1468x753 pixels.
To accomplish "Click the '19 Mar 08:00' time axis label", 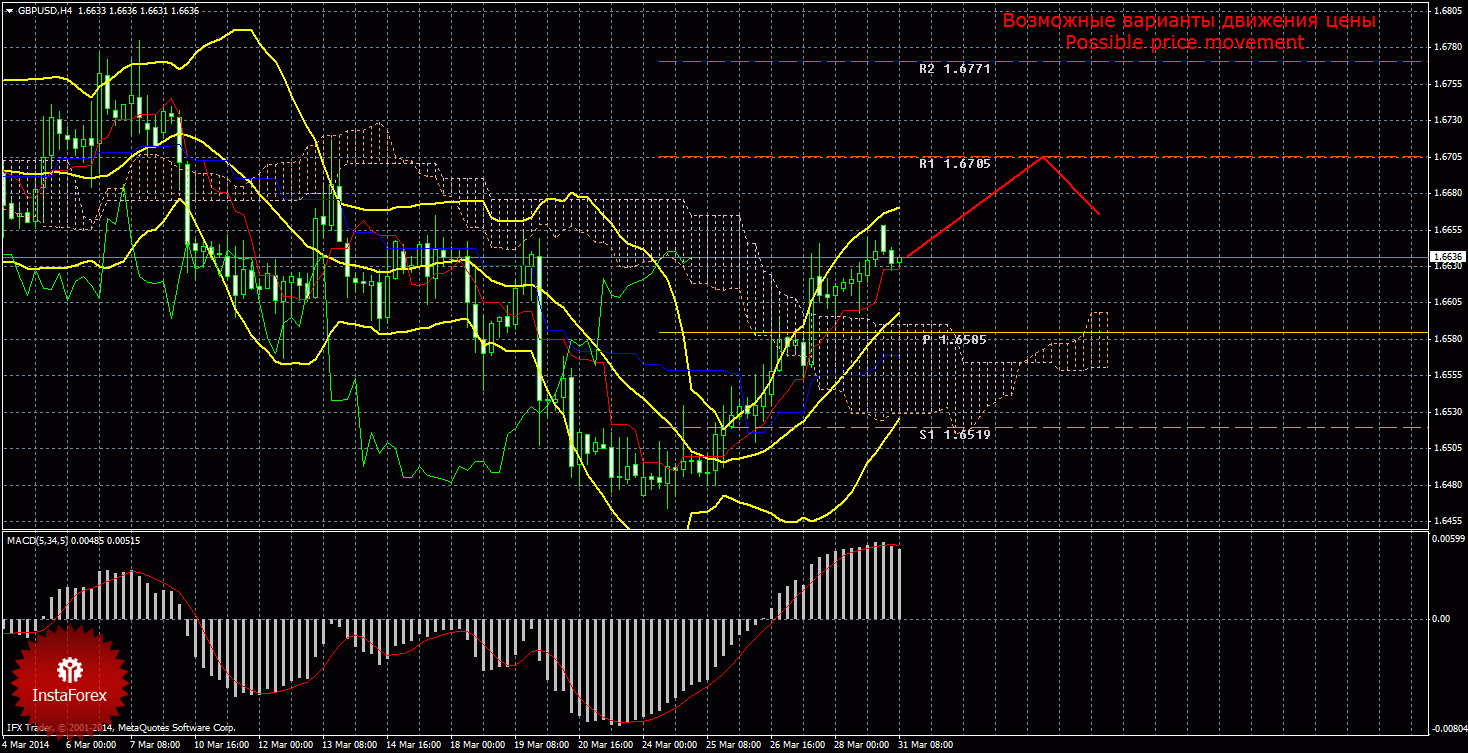I will click(540, 745).
